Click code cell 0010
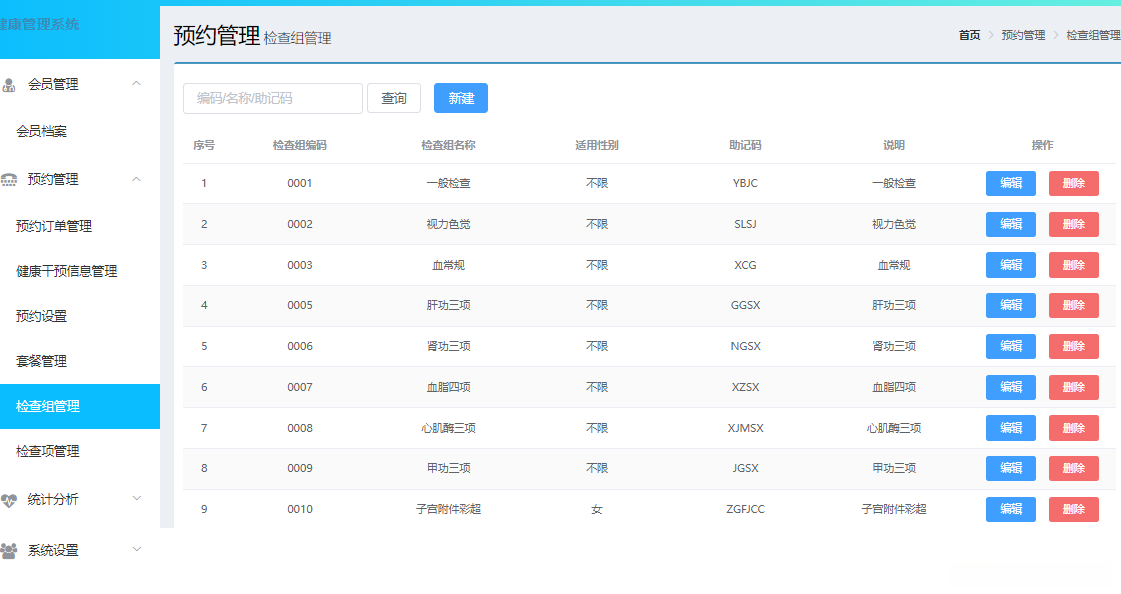Screen dimensions: 1121x594 [300, 510]
